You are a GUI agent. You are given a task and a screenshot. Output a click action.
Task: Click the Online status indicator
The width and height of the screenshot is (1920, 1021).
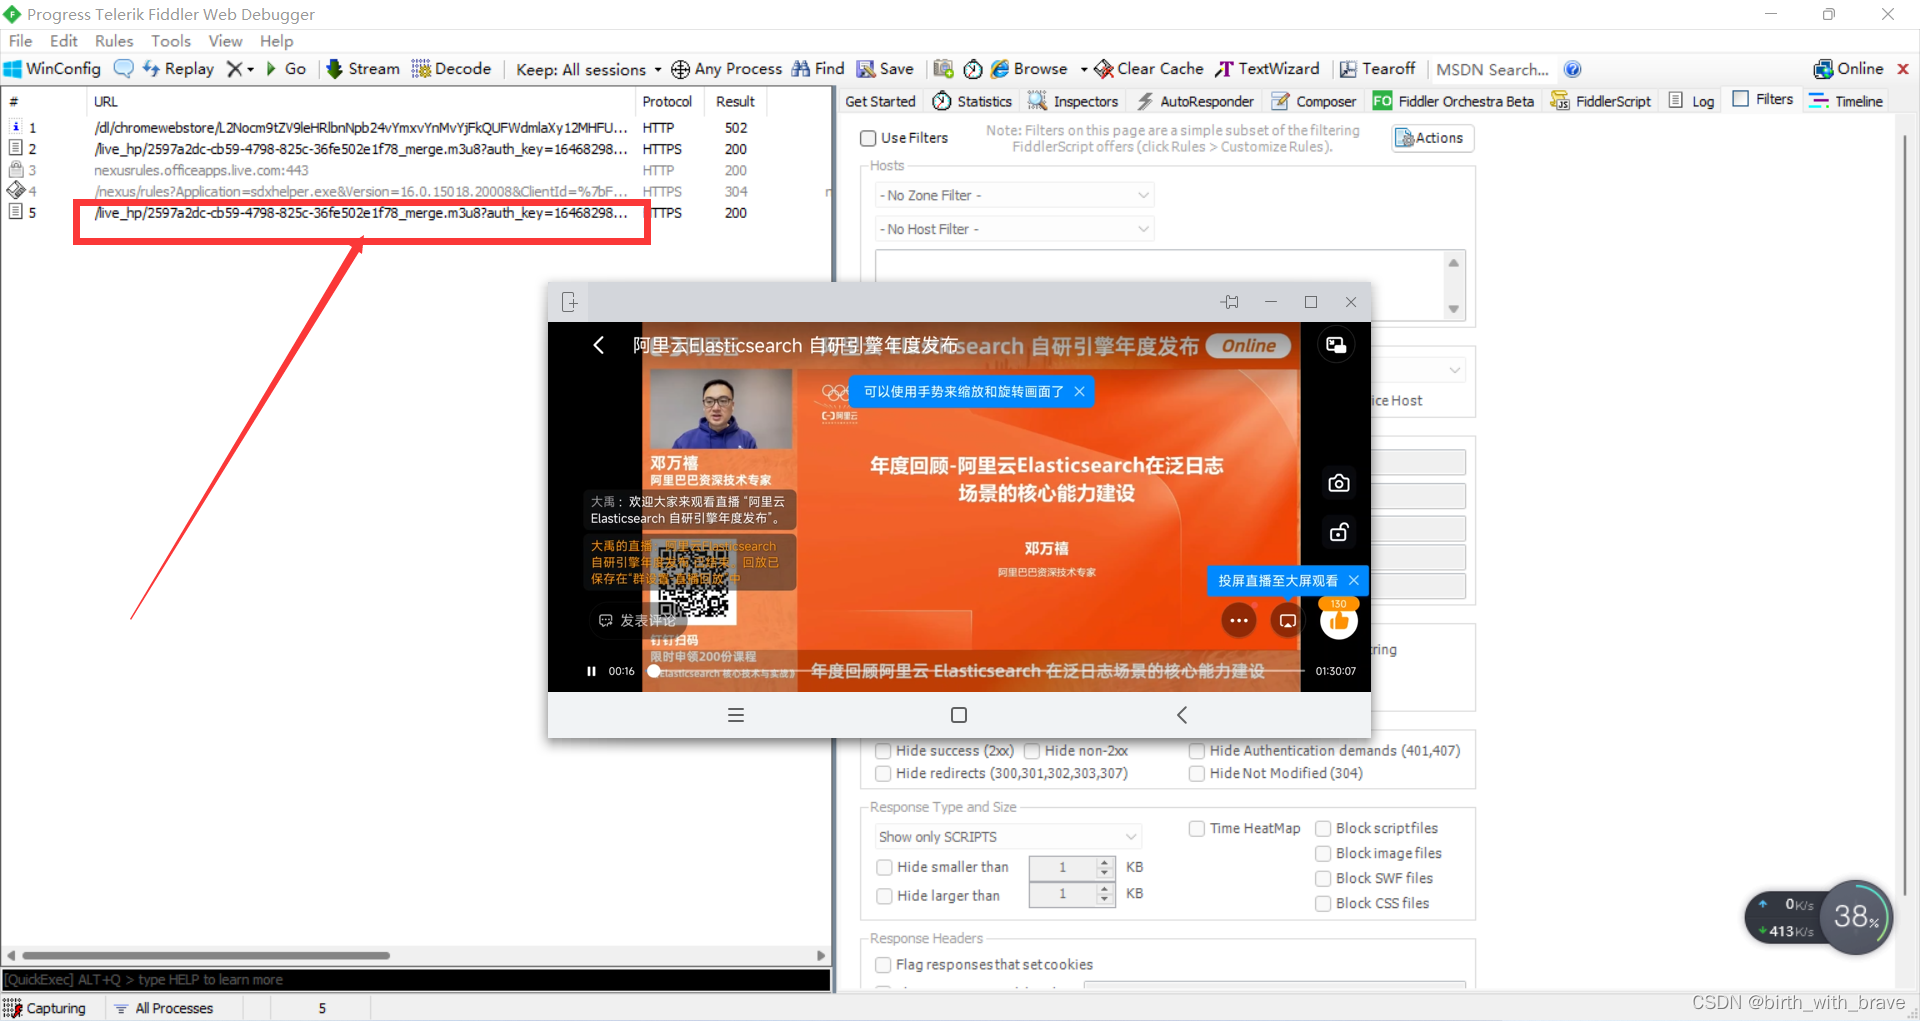(1849, 69)
